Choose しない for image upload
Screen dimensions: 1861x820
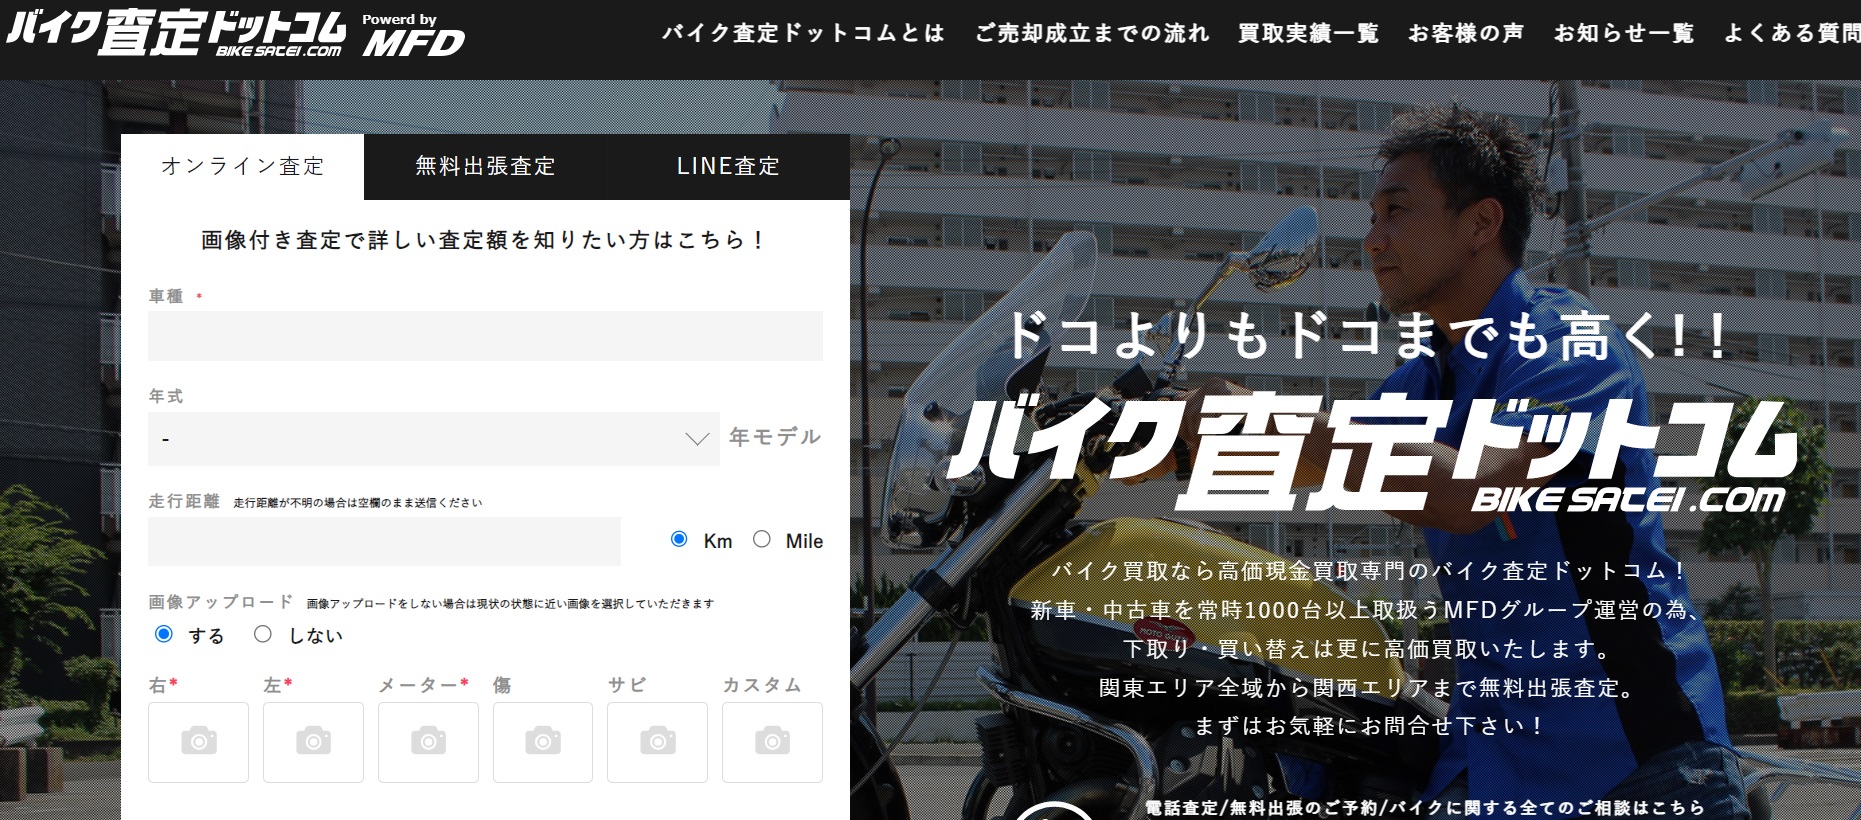pyautogui.click(x=263, y=634)
